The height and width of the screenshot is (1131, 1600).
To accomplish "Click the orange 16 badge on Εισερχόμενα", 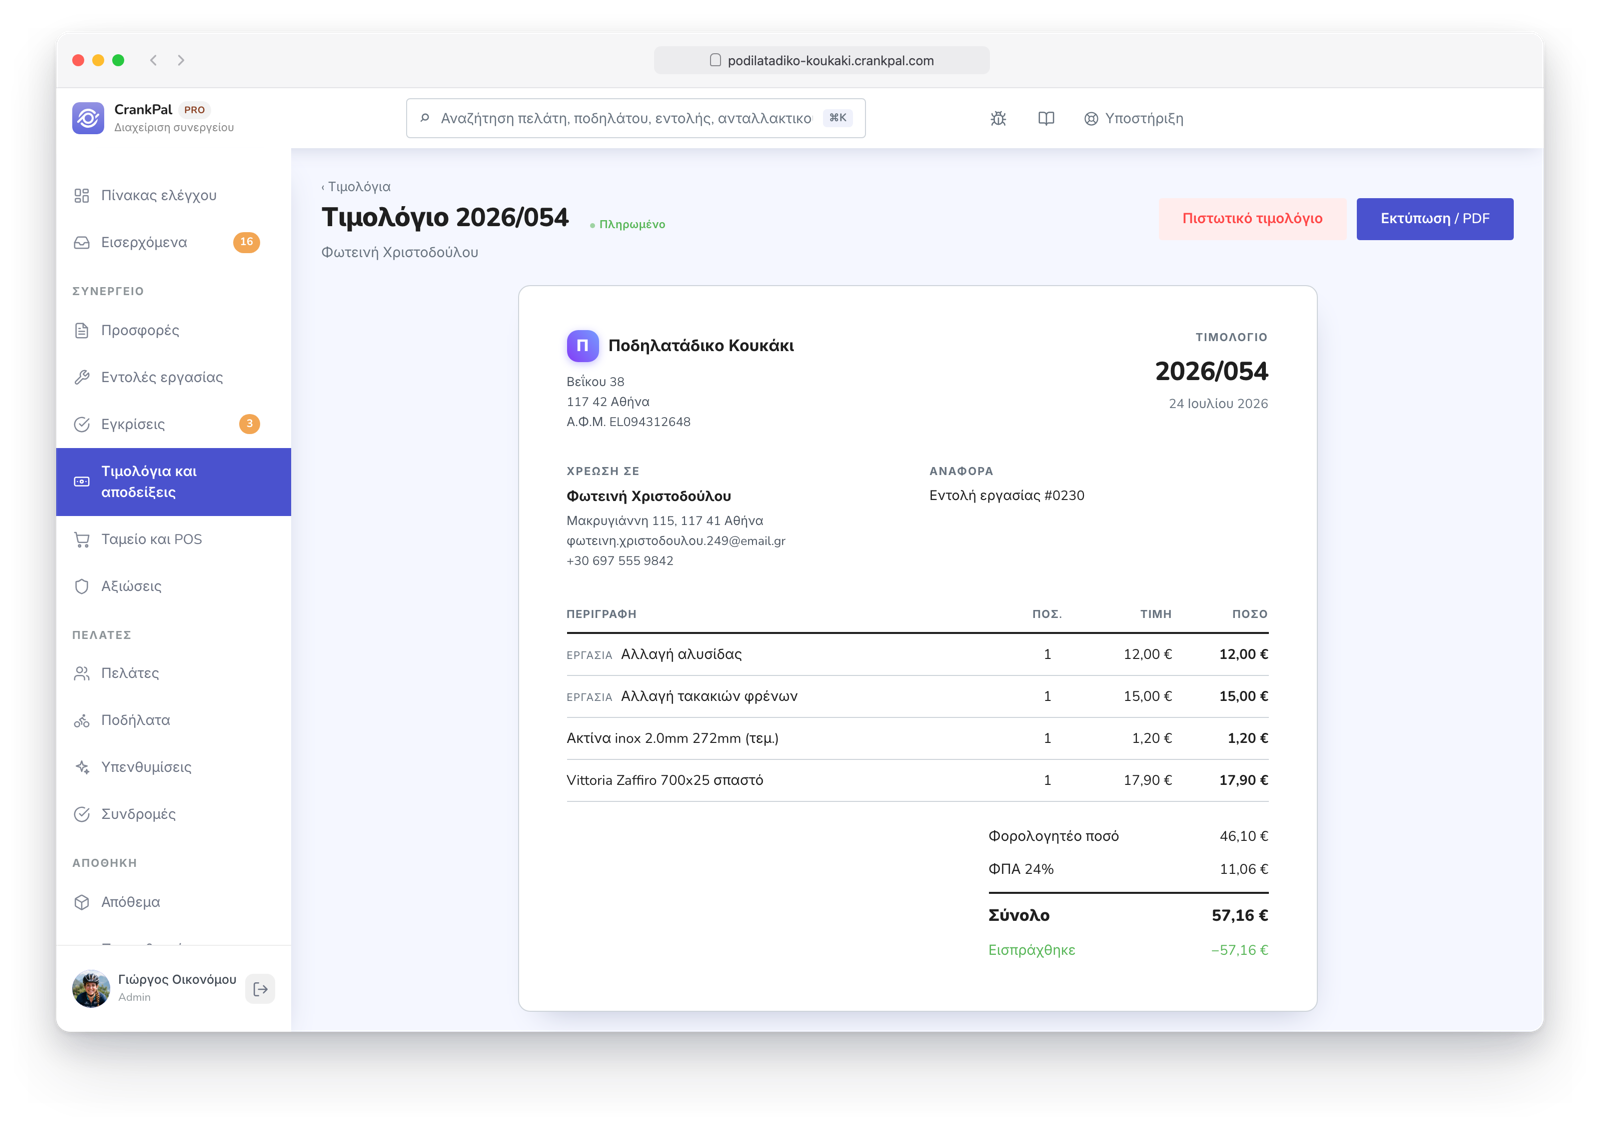I will [246, 242].
